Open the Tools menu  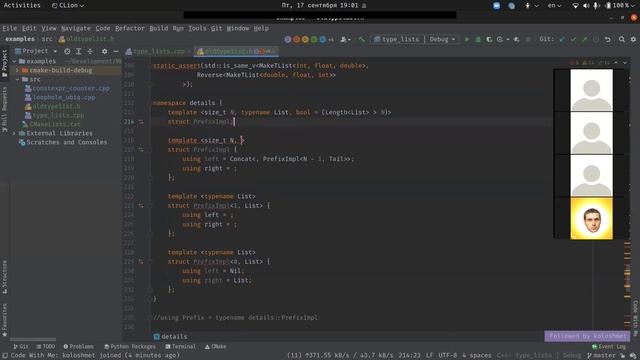pyautogui.click(x=197, y=28)
